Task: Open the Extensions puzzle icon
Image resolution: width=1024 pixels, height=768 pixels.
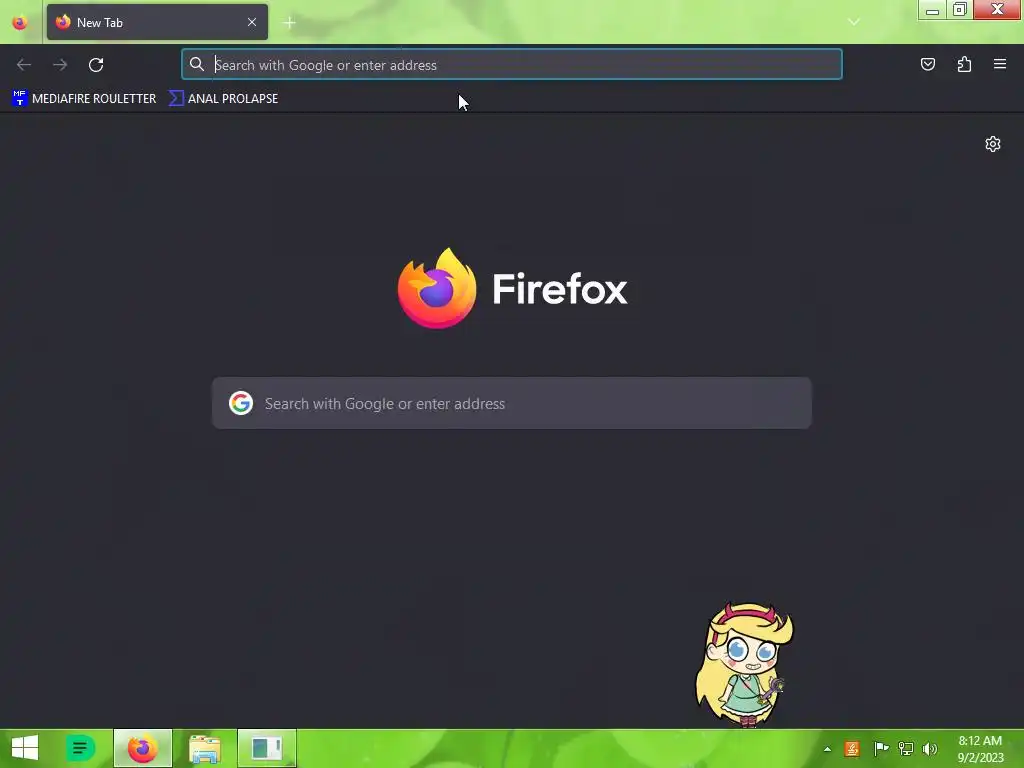Action: click(x=964, y=64)
